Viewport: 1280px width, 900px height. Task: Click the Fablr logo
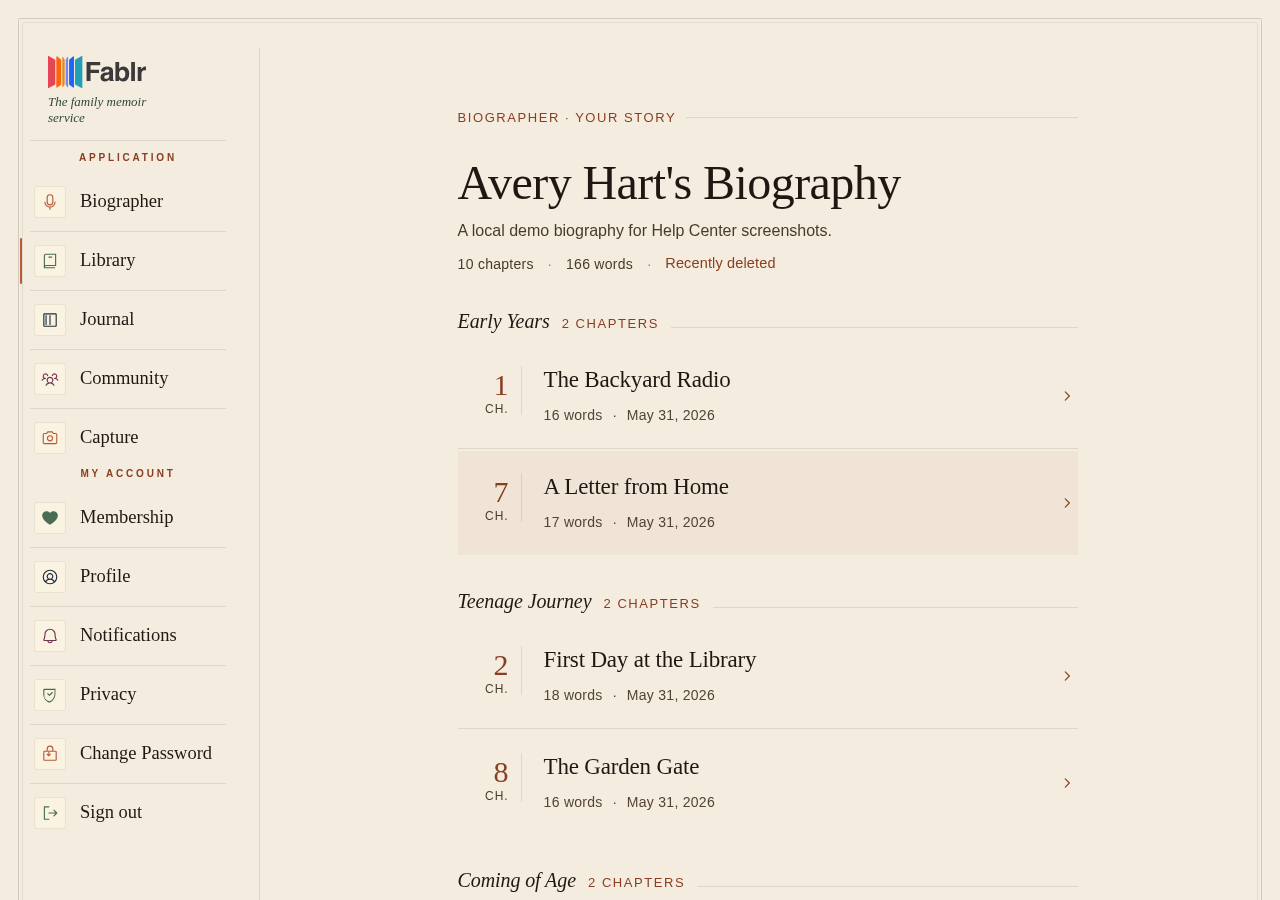pos(97,72)
